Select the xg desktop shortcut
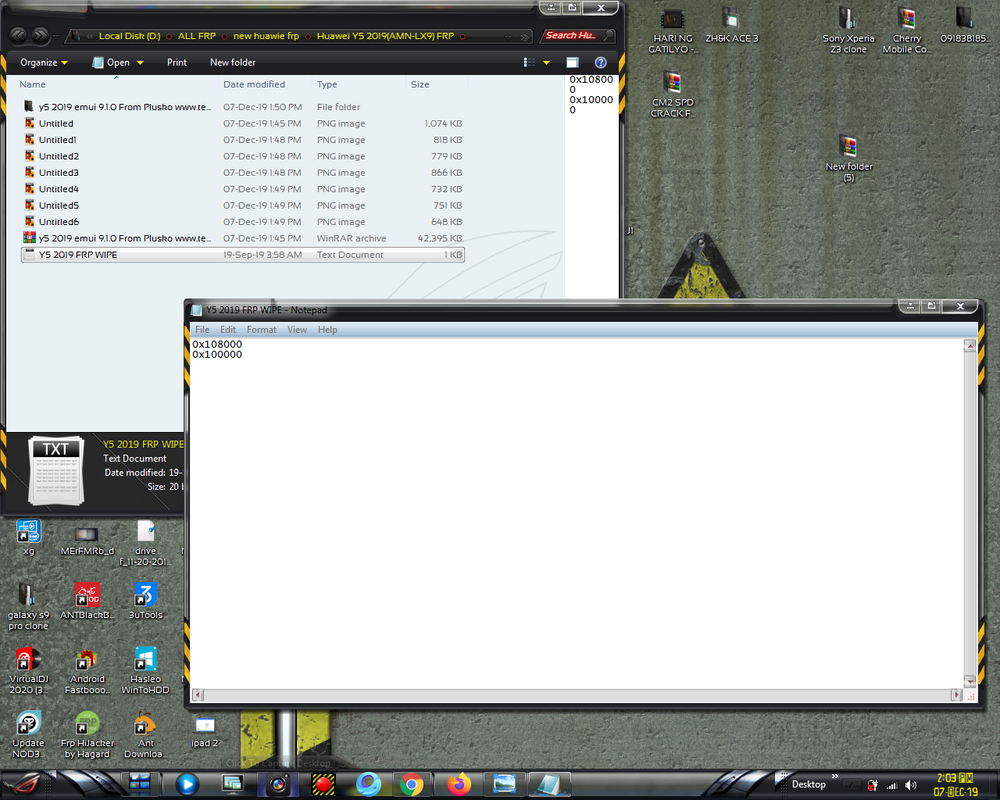The image size is (1000, 800). [x=29, y=537]
